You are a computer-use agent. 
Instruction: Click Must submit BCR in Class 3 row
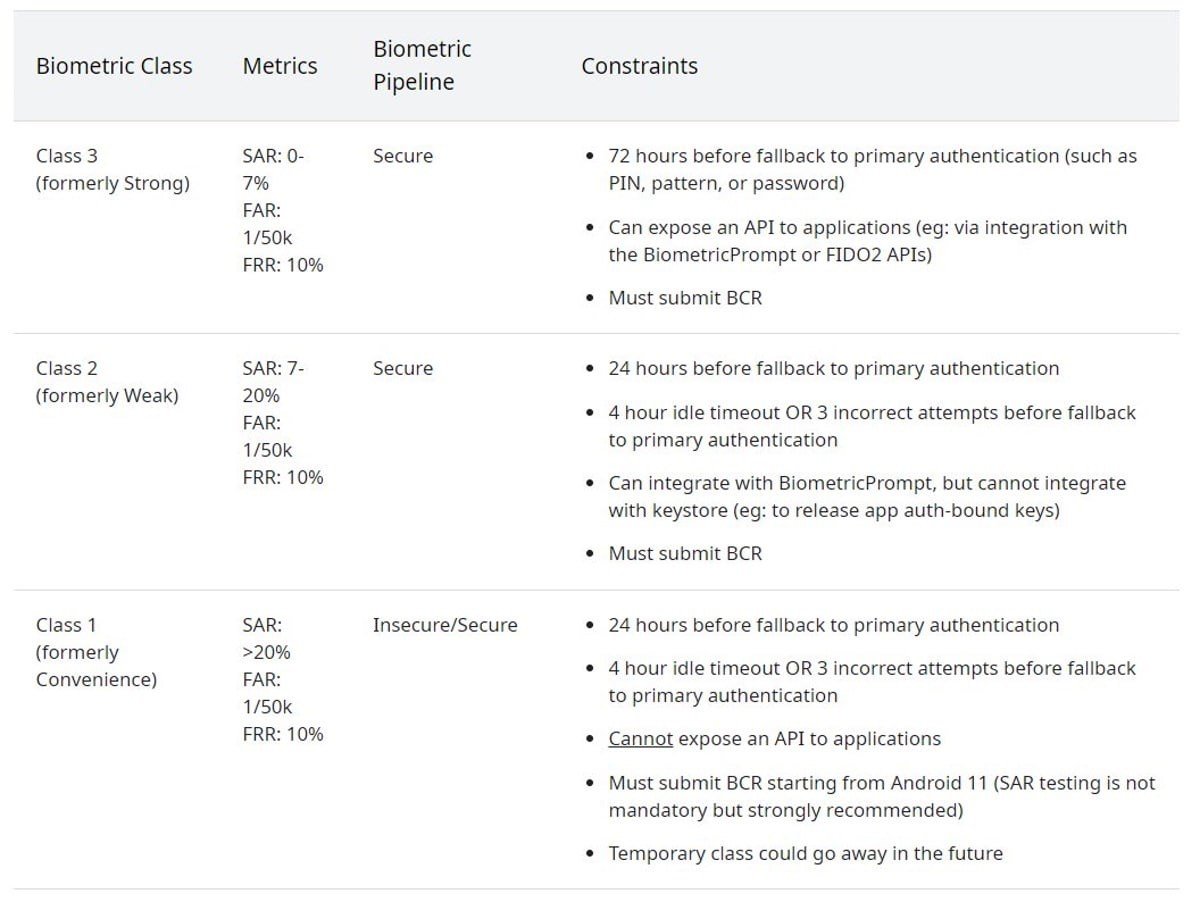(685, 298)
